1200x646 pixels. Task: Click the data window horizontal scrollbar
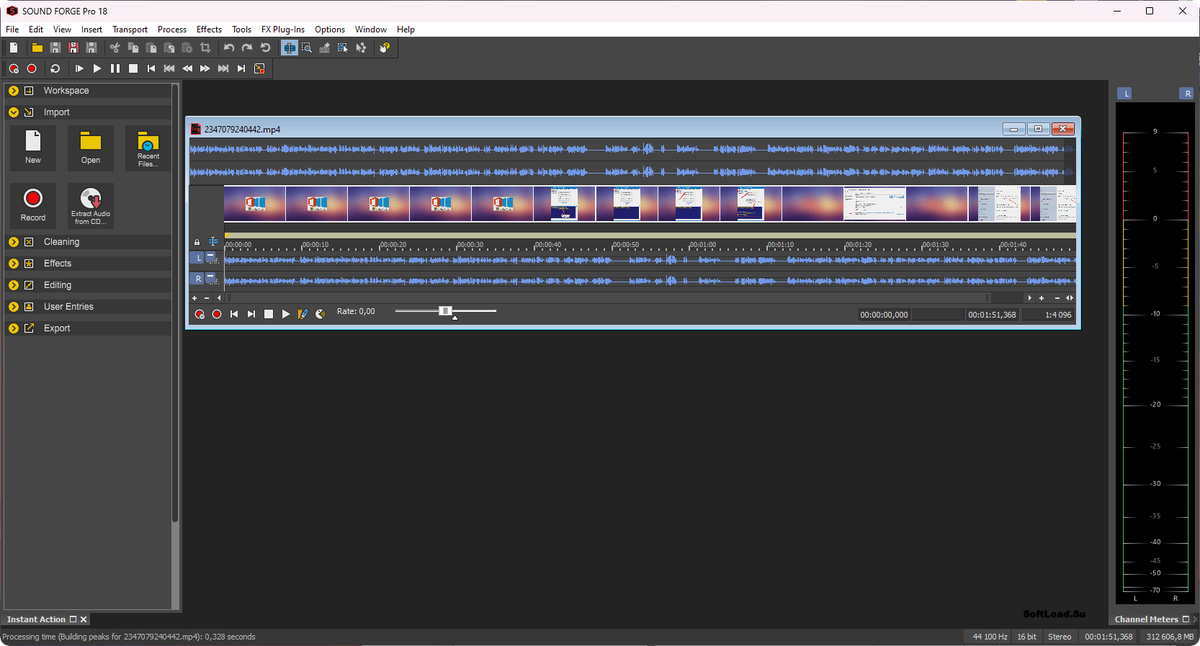pyautogui.click(x=610, y=298)
